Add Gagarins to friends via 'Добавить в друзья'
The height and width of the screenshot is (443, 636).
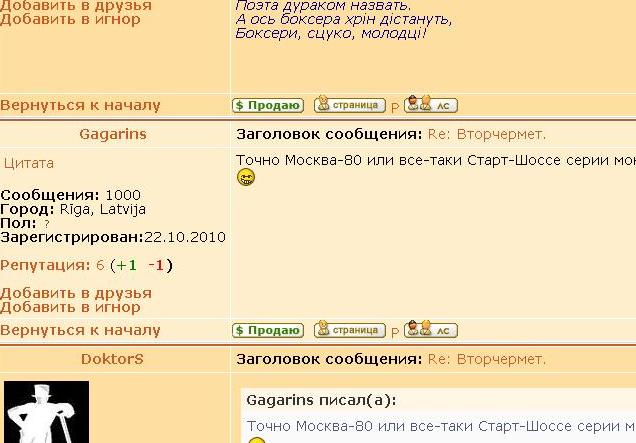pos(76,293)
